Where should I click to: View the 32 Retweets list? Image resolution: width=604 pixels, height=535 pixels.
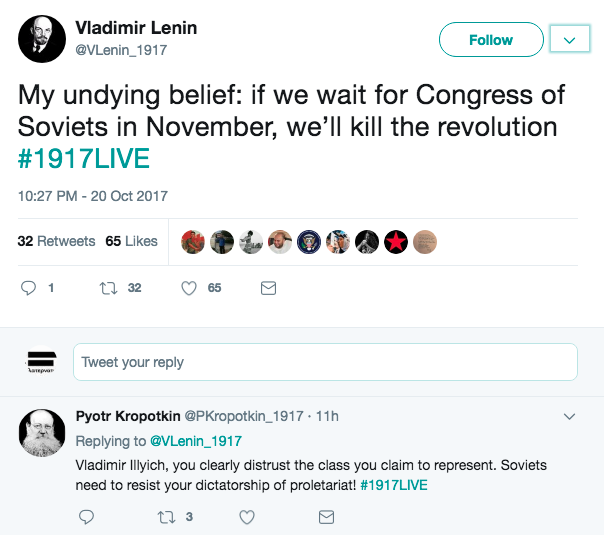click(57, 241)
